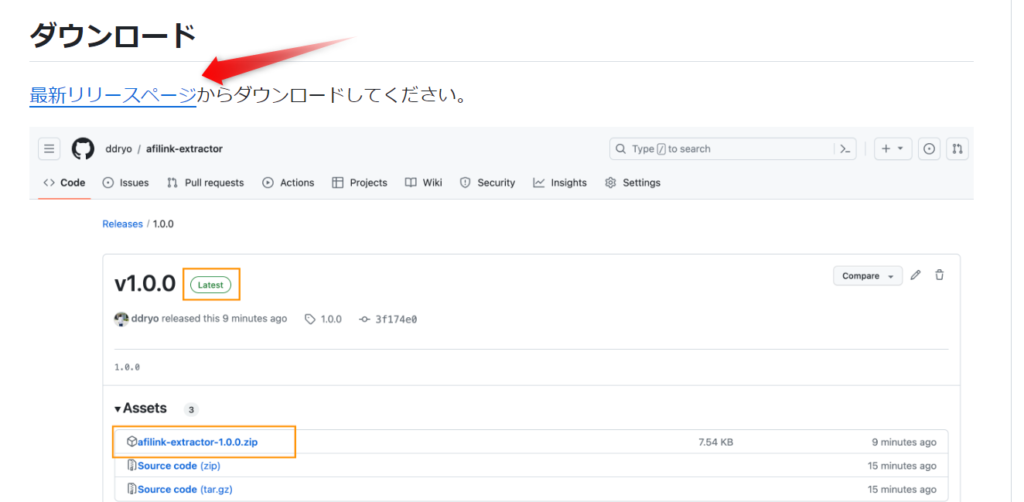1024x502 pixels.
Task: Download Source code (tar.gz)
Action: point(185,489)
